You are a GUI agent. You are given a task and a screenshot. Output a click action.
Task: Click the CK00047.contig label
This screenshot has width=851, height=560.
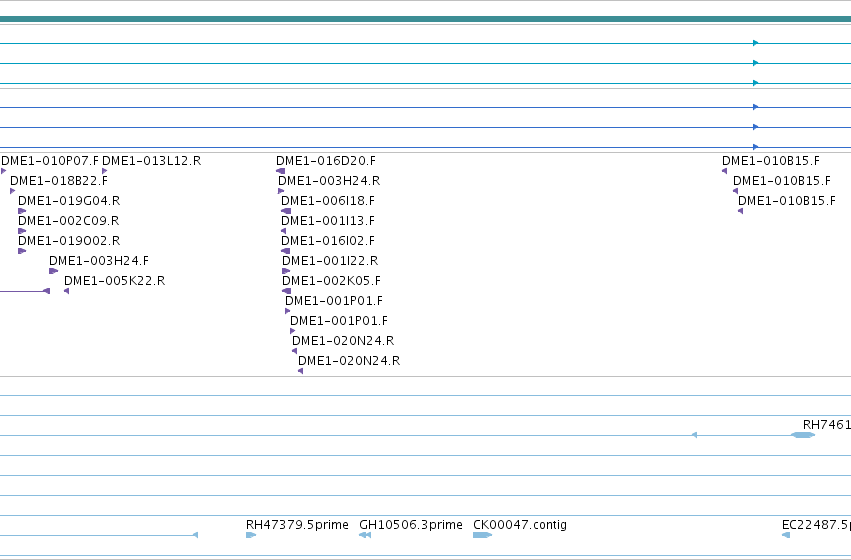point(520,525)
